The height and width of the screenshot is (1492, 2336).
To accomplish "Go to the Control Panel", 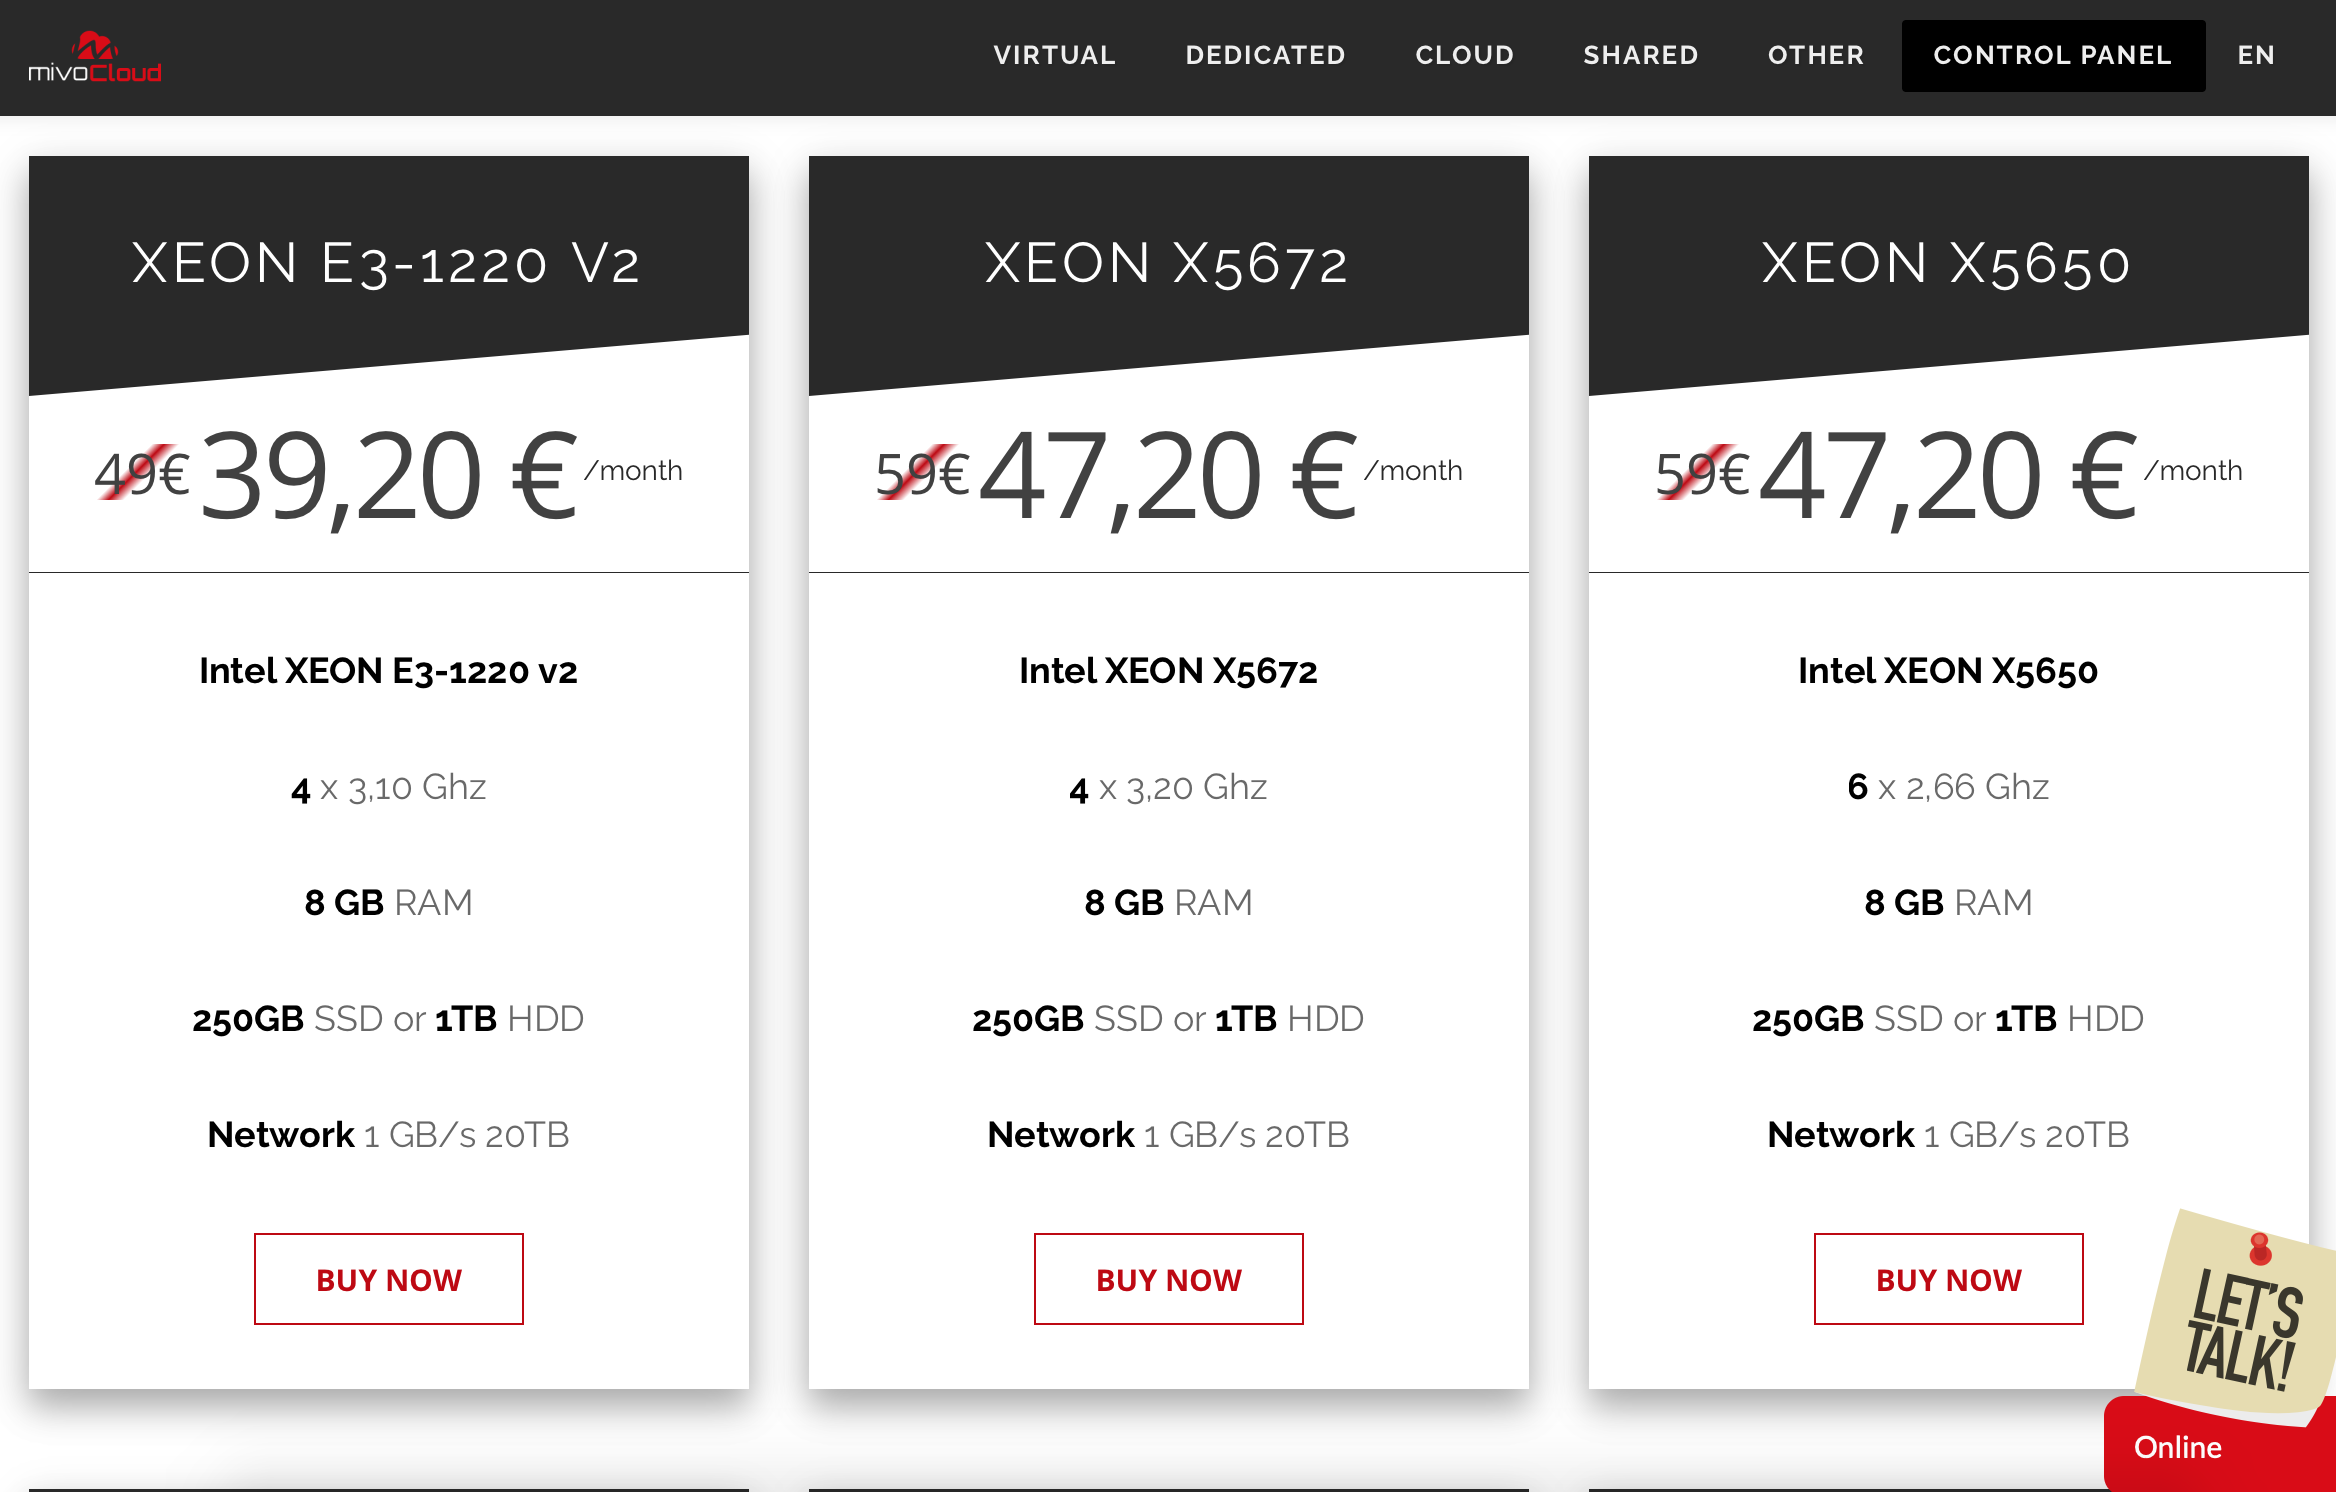I will point(2052,55).
